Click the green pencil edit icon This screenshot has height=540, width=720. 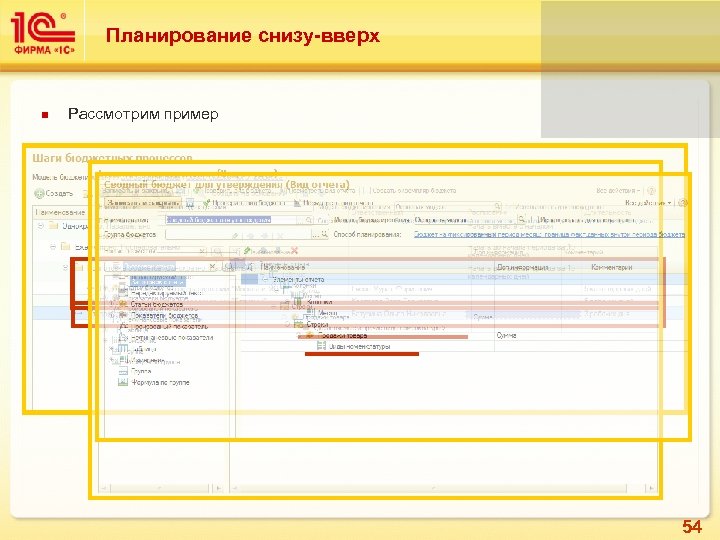pos(247,251)
